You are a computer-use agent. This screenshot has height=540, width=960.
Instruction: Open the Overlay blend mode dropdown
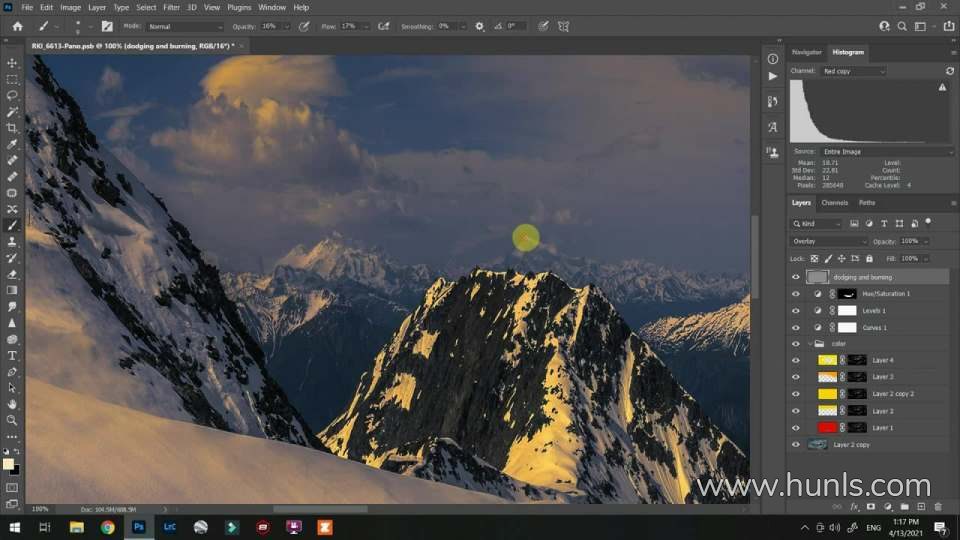(x=830, y=241)
